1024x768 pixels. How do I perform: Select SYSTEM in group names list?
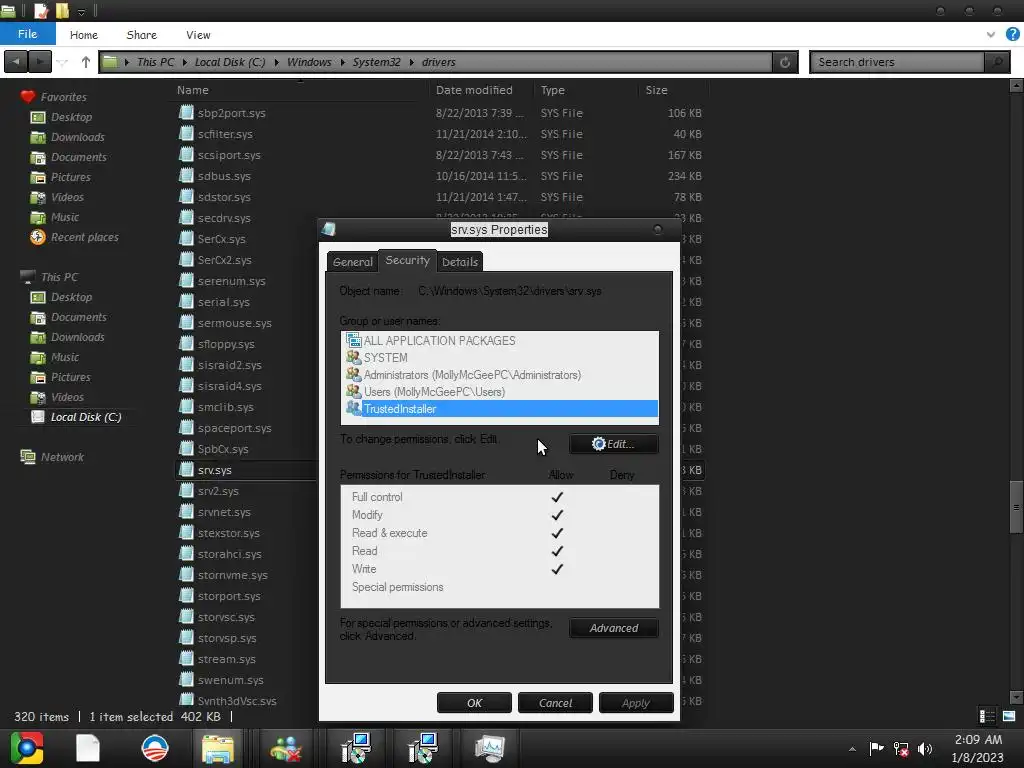[x=500, y=358]
